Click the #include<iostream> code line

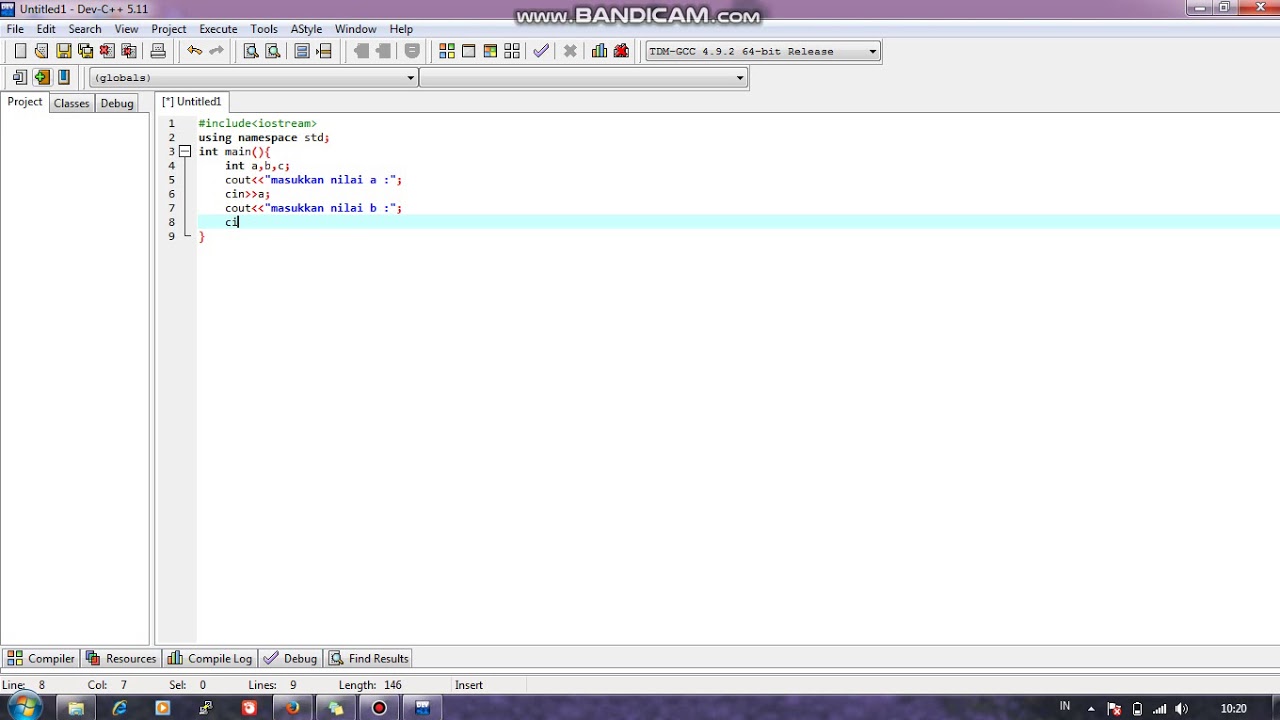coord(257,123)
